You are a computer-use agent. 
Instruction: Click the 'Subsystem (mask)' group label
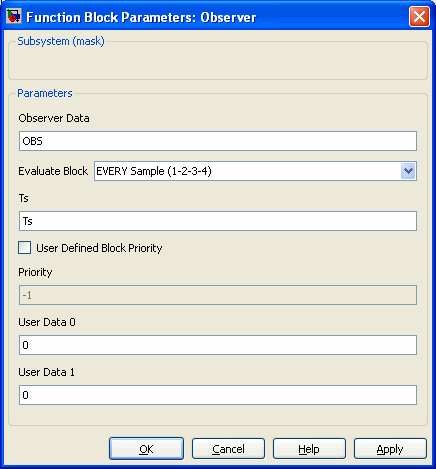[61, 41]
